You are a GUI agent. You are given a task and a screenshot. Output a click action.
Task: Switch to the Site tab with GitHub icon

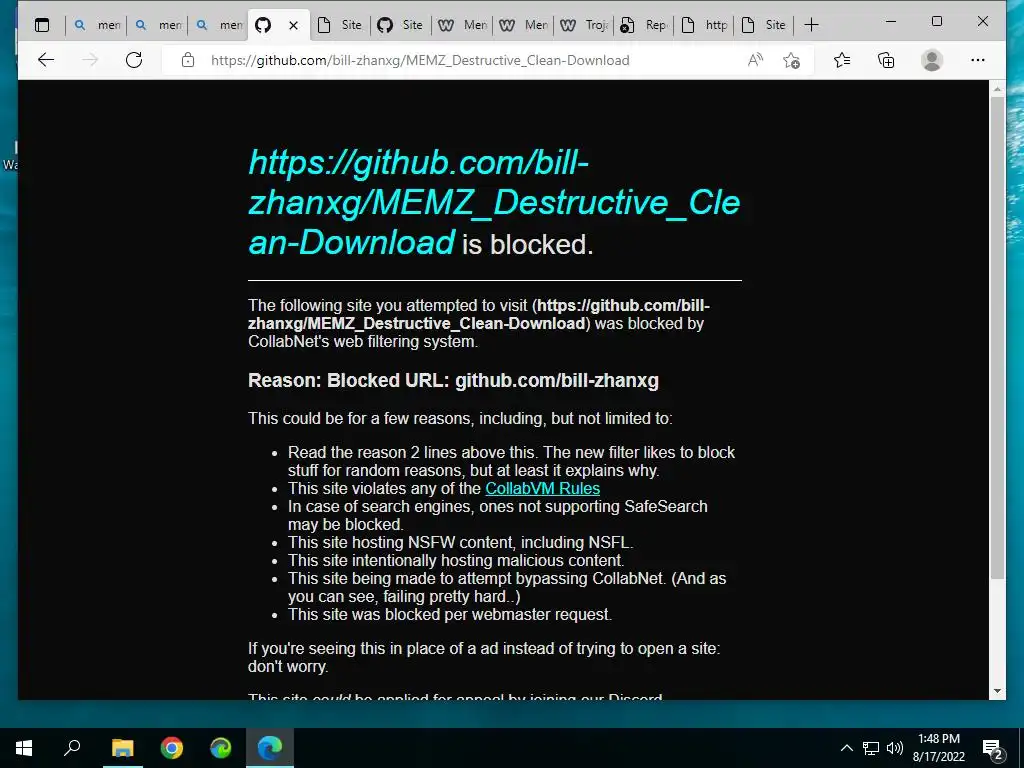[400, 25]
